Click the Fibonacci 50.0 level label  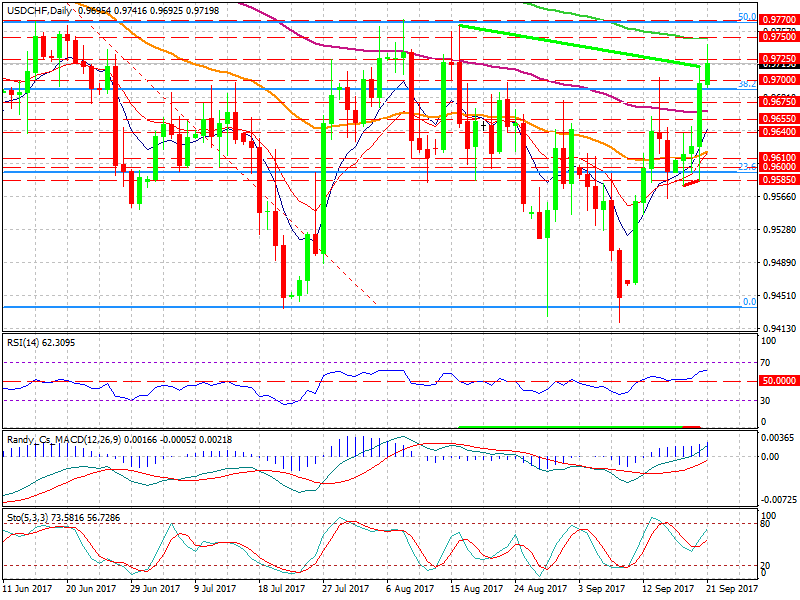coord(746,17)
